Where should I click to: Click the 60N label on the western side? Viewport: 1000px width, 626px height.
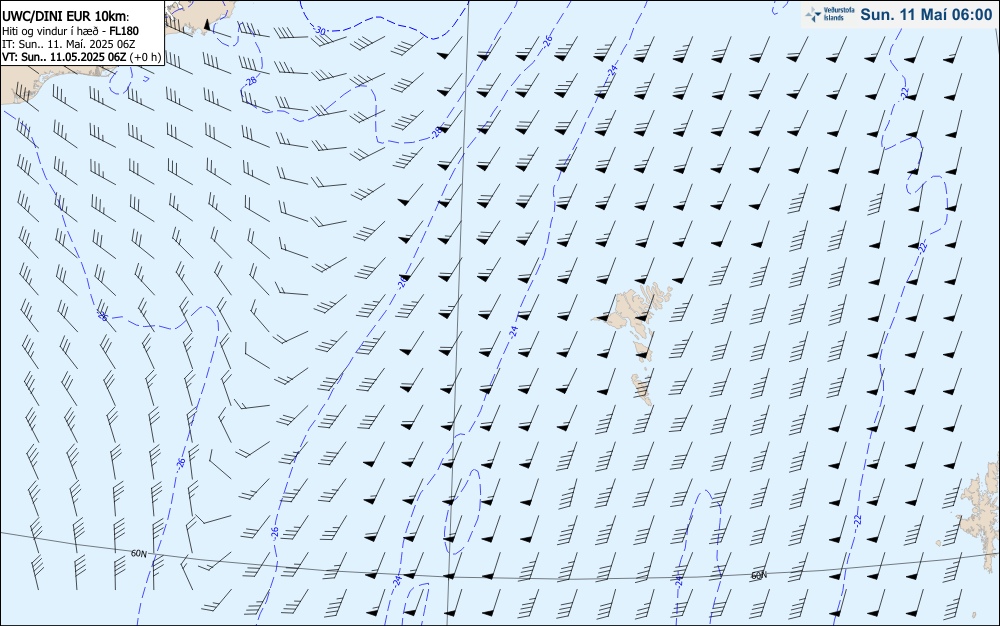tap(138, 553)
